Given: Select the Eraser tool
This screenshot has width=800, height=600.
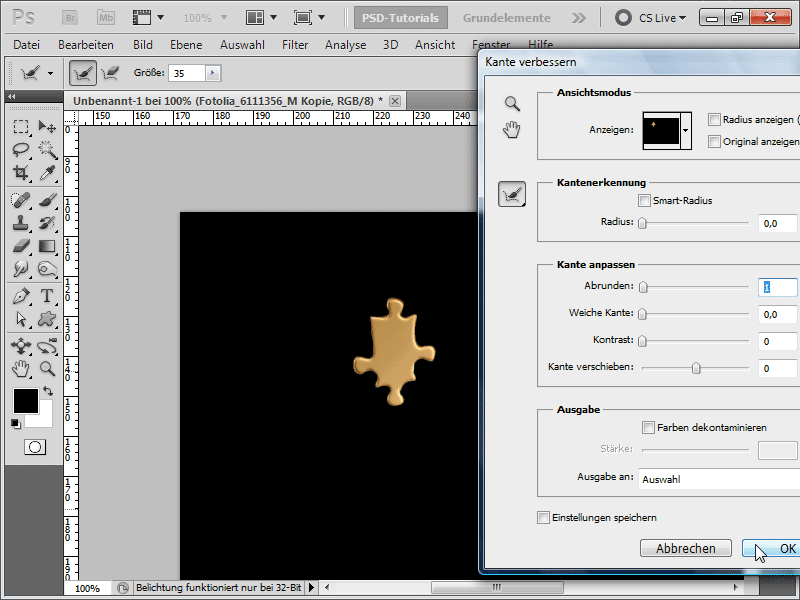Looking at the screenshot, I should click(x=21, y=246).
